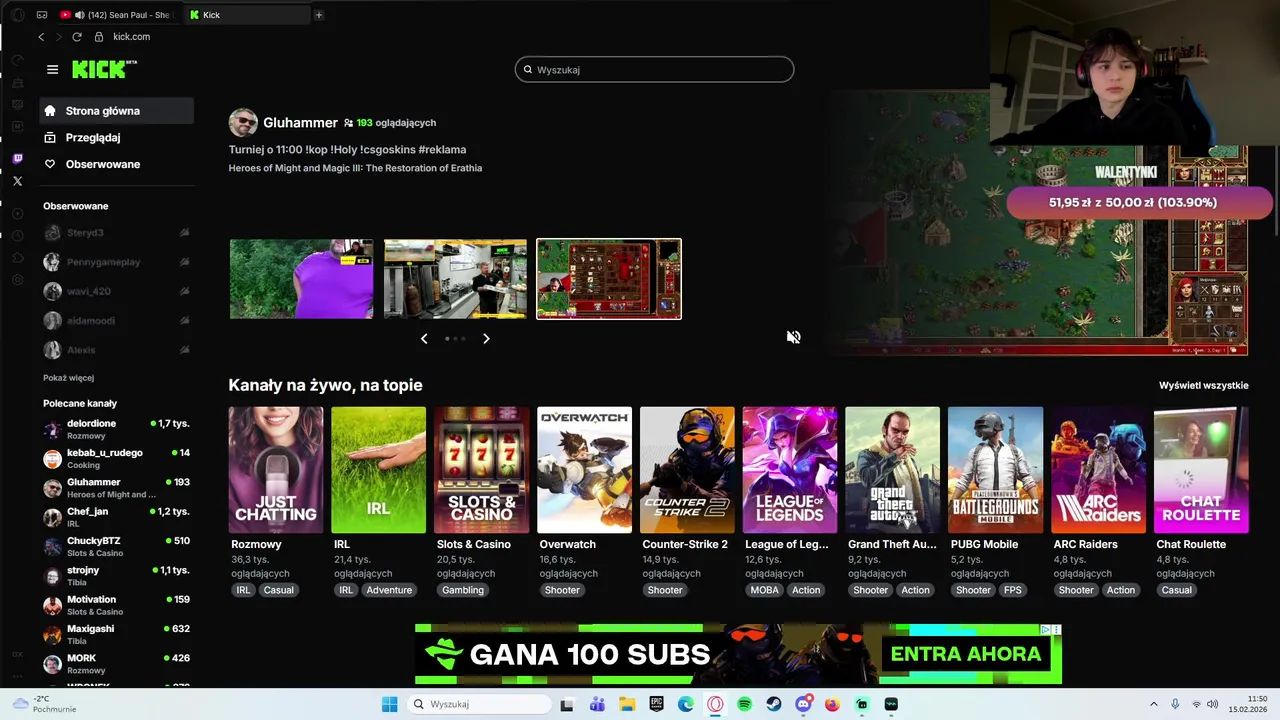Open Opera sidebar settings gear
Screen dimensions: 1280x720
(x=17, y=279)
